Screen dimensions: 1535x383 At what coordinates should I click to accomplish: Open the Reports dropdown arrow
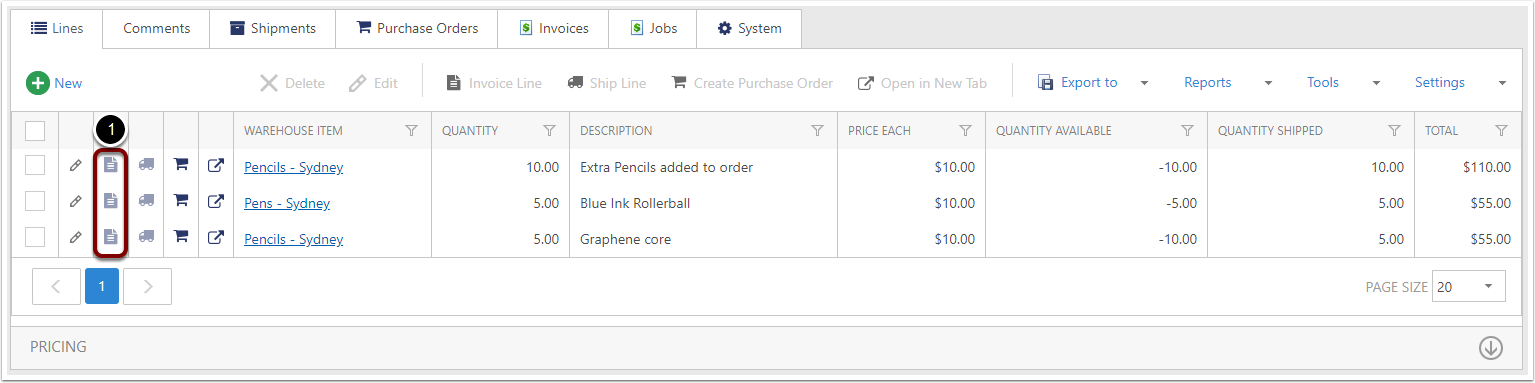(1269, 83)
